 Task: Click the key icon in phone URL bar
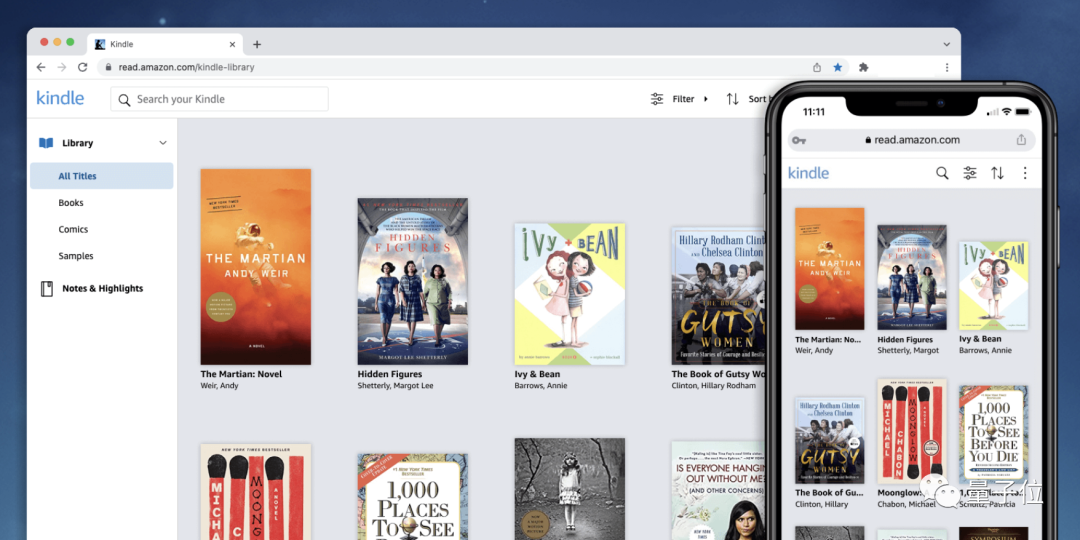[x=799, y=141]
